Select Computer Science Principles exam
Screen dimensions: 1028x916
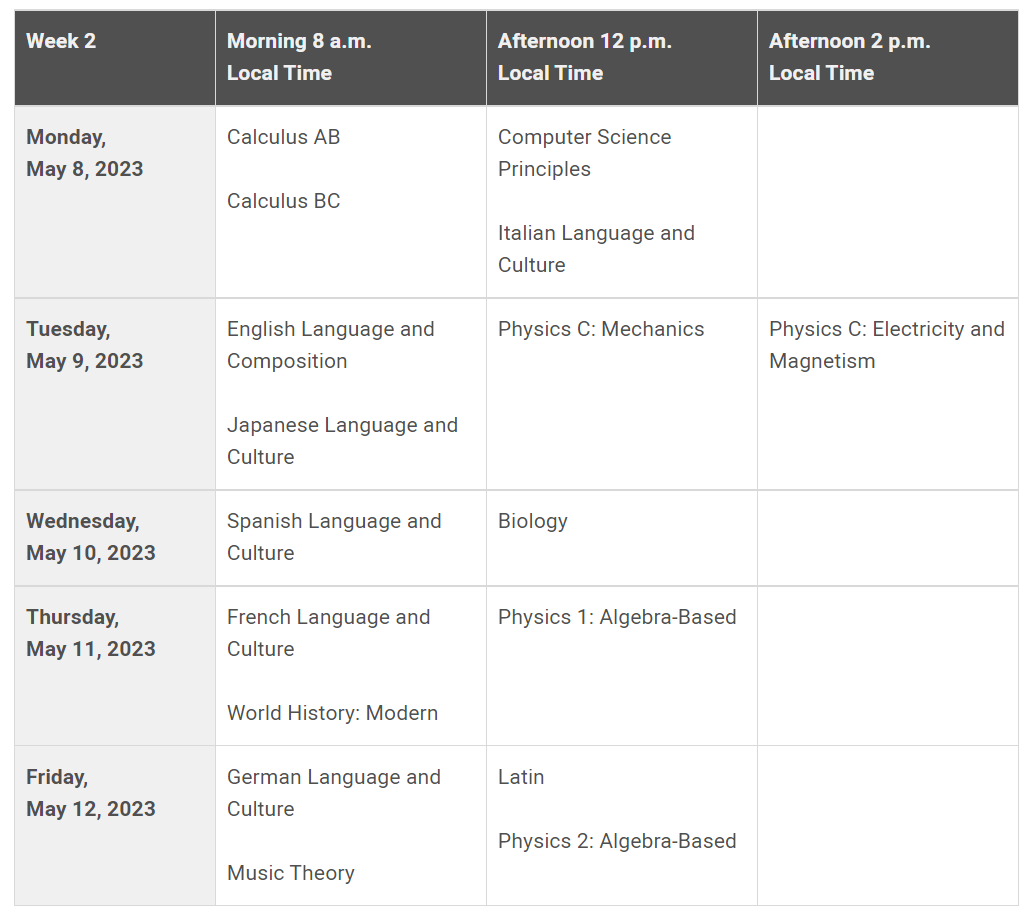(584, 153)
